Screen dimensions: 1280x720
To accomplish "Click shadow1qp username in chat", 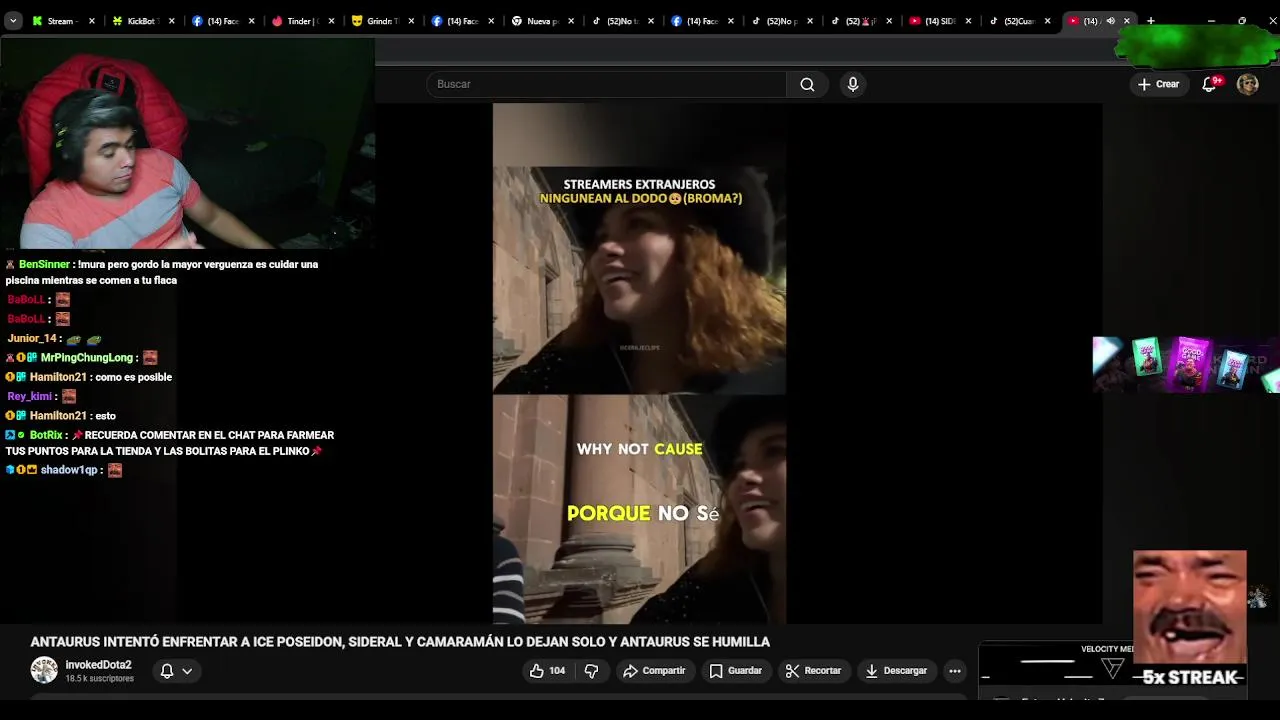I will point(69,470).
